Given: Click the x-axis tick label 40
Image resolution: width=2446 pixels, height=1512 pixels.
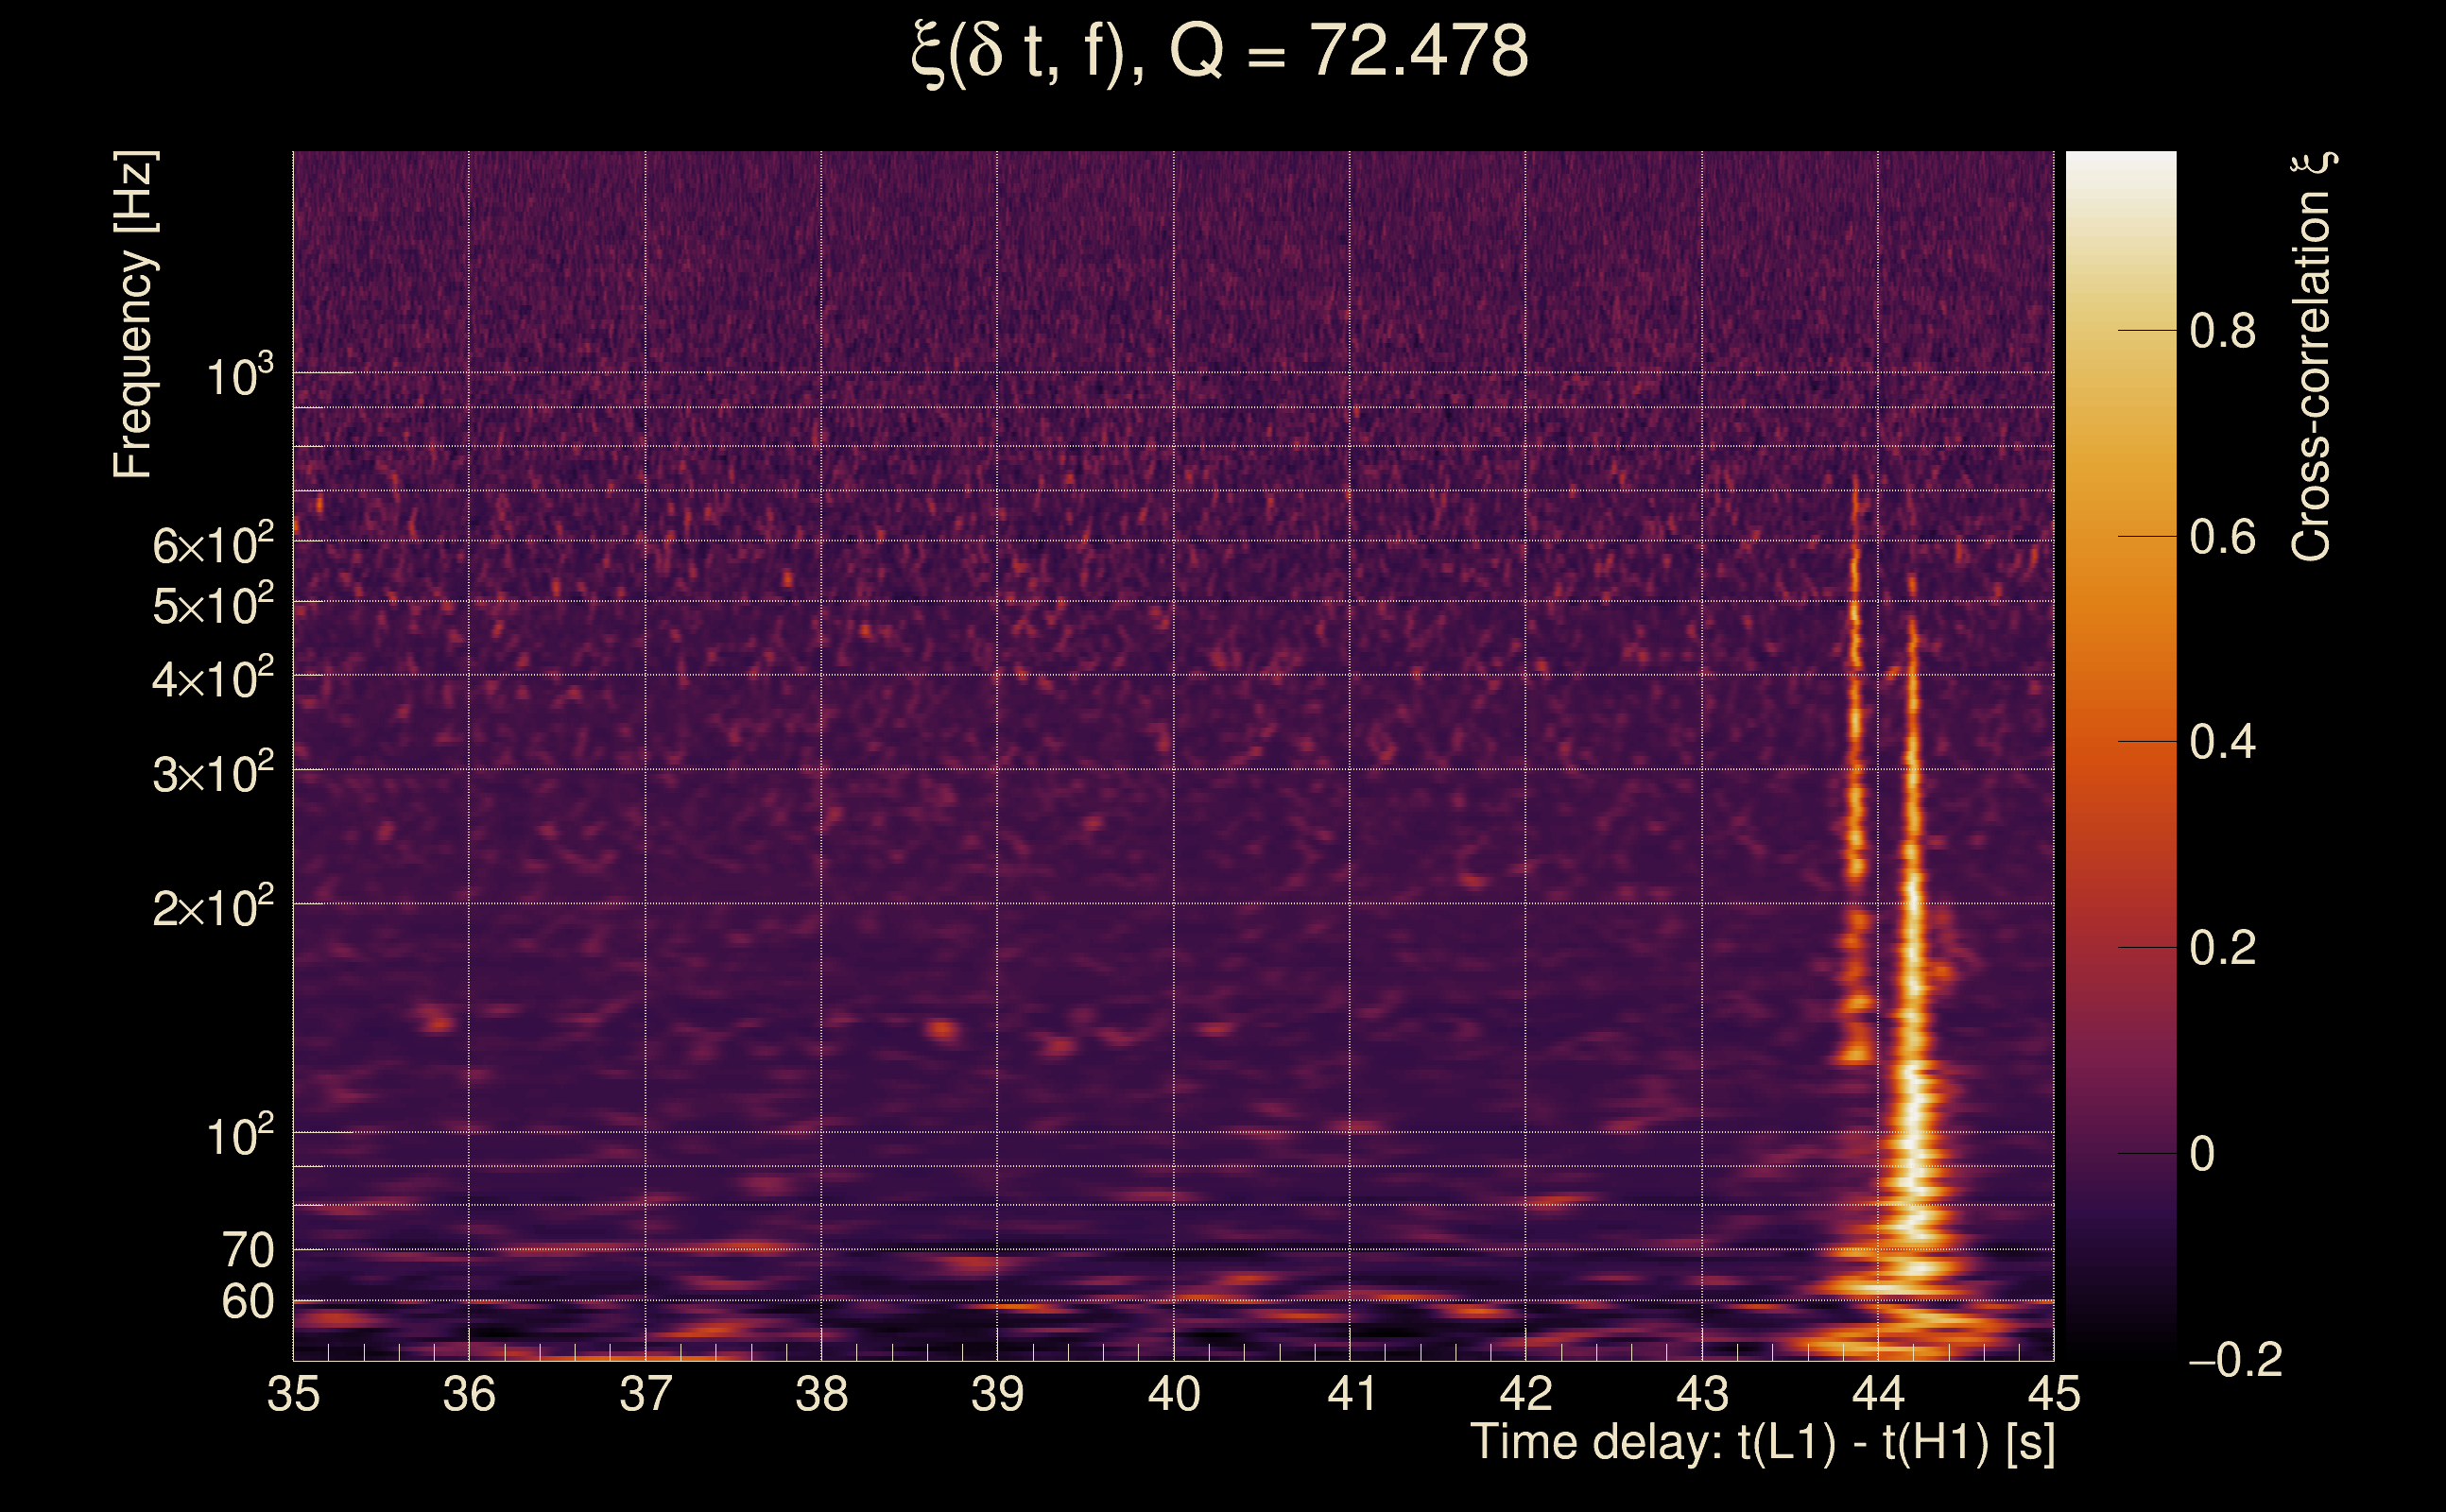Looking at the screenshot, I should (x=1173, y=1394).
